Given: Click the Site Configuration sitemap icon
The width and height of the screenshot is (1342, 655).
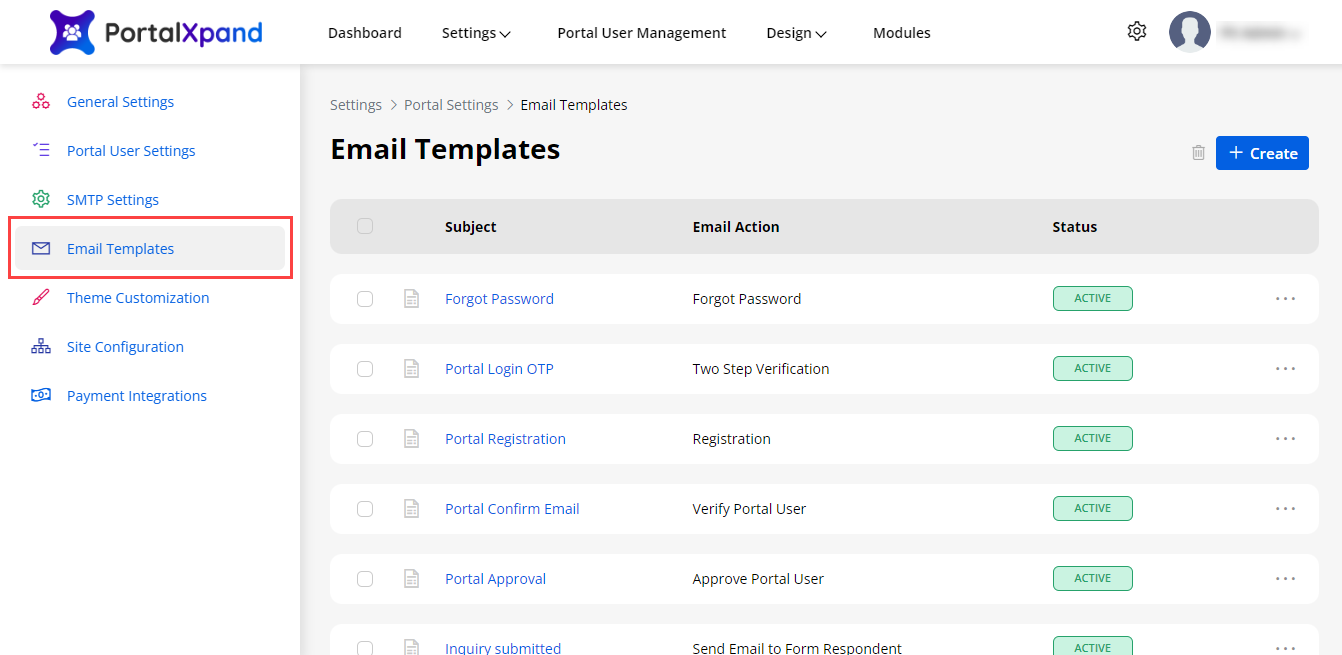Looking at the screenshot, I should 41,346.
